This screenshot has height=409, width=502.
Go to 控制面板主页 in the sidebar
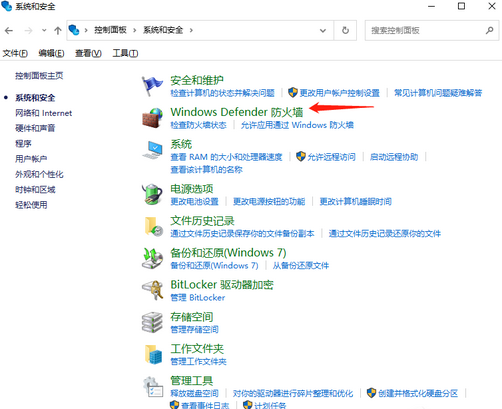39,76
